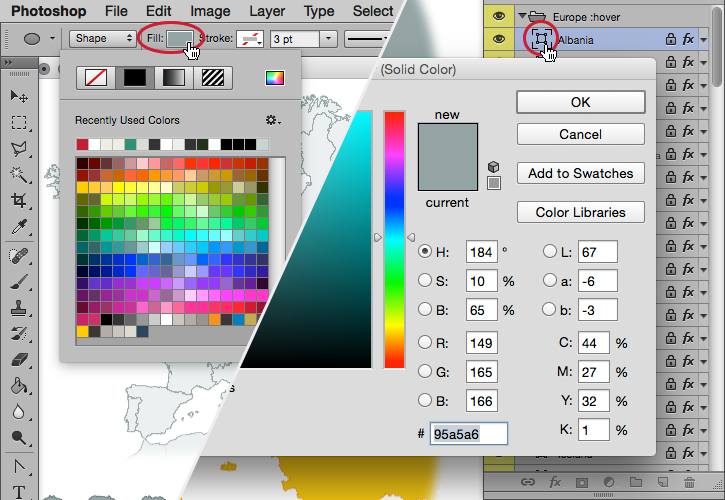Open the tool preset picker arrow
The width and height of the screenshot is (725, 500).
tap(52, 38)
